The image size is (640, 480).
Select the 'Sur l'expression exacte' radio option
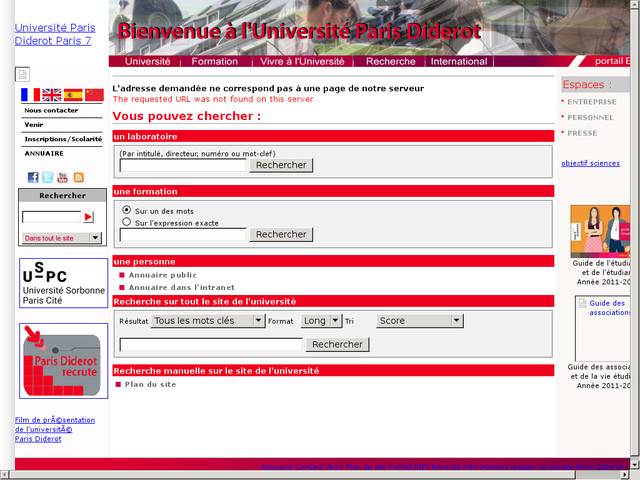point(127,222)
